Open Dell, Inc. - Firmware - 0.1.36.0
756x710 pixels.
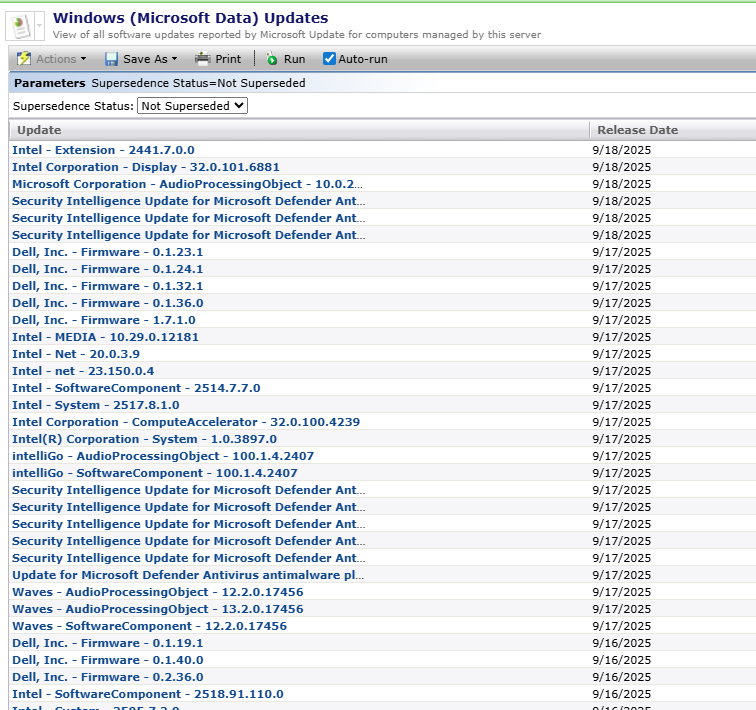click(108, 303)
